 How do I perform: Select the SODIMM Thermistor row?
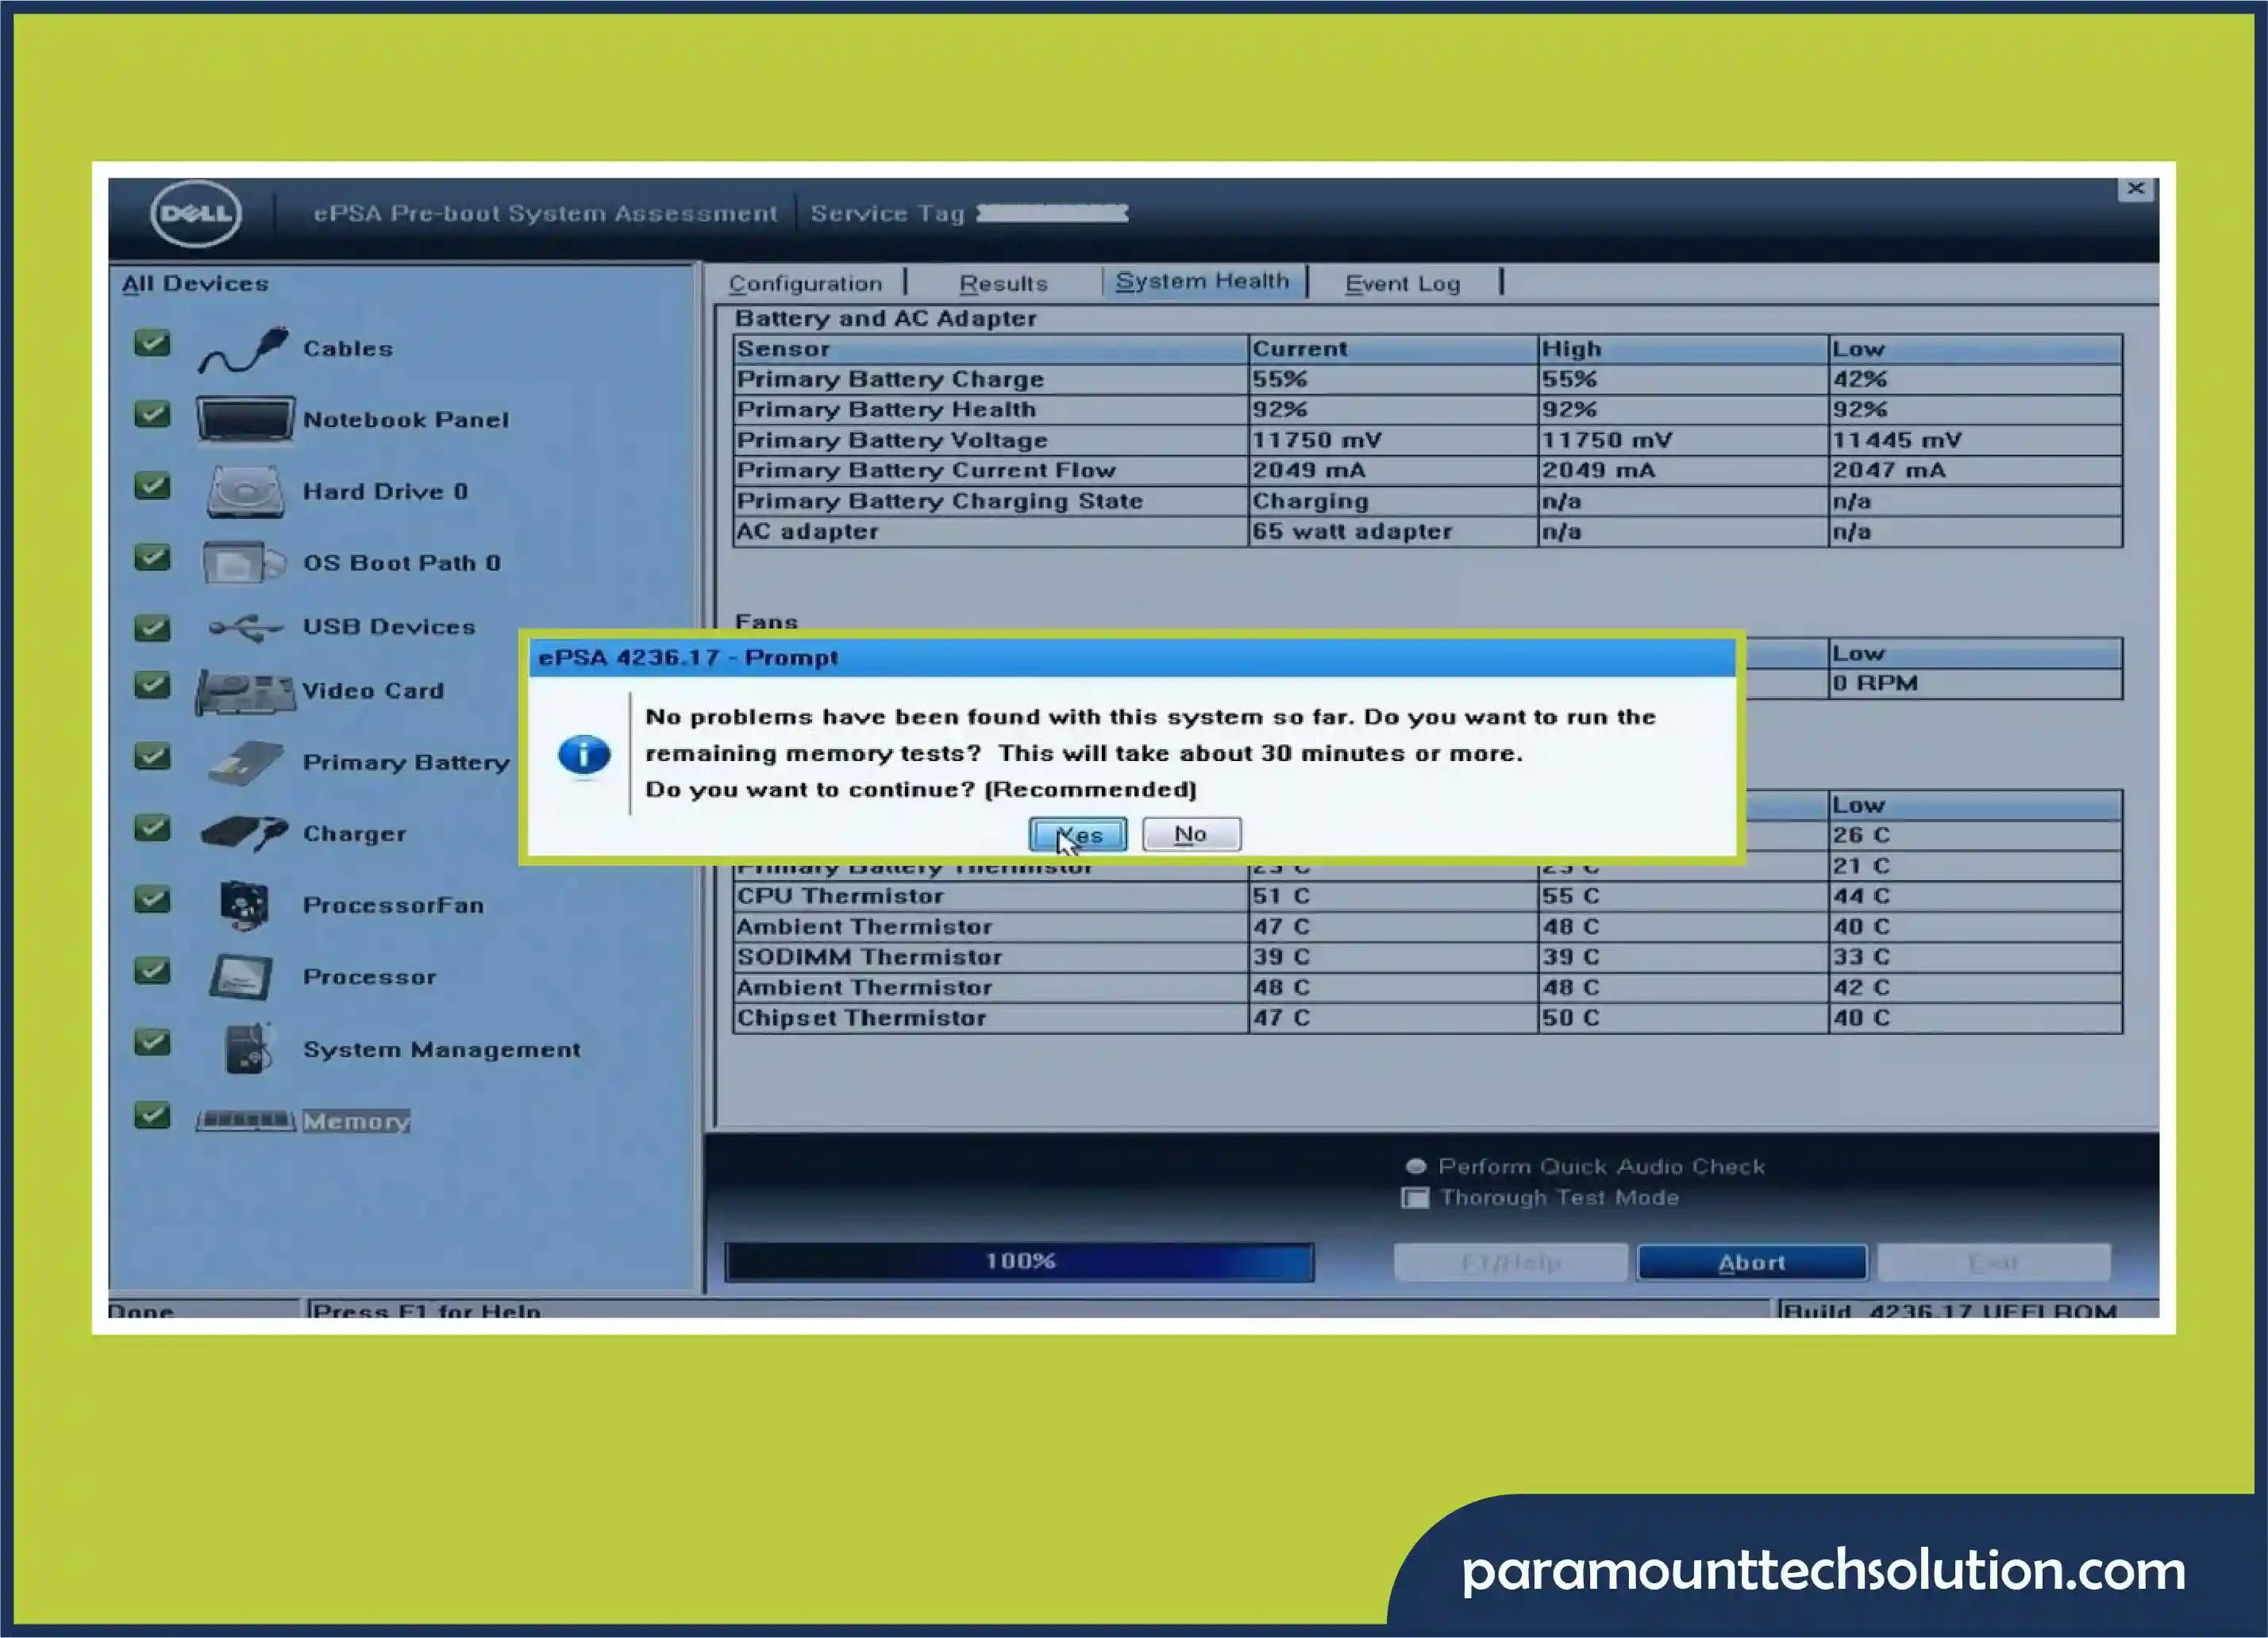(x=1427, y=957)
